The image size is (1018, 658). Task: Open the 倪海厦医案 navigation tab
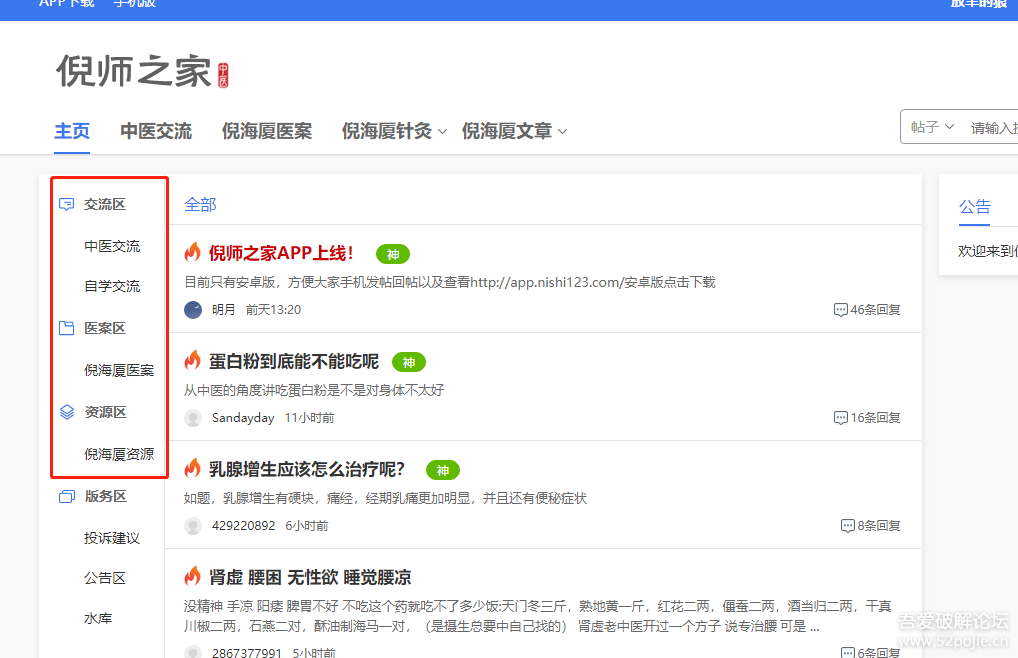point(267,131)
